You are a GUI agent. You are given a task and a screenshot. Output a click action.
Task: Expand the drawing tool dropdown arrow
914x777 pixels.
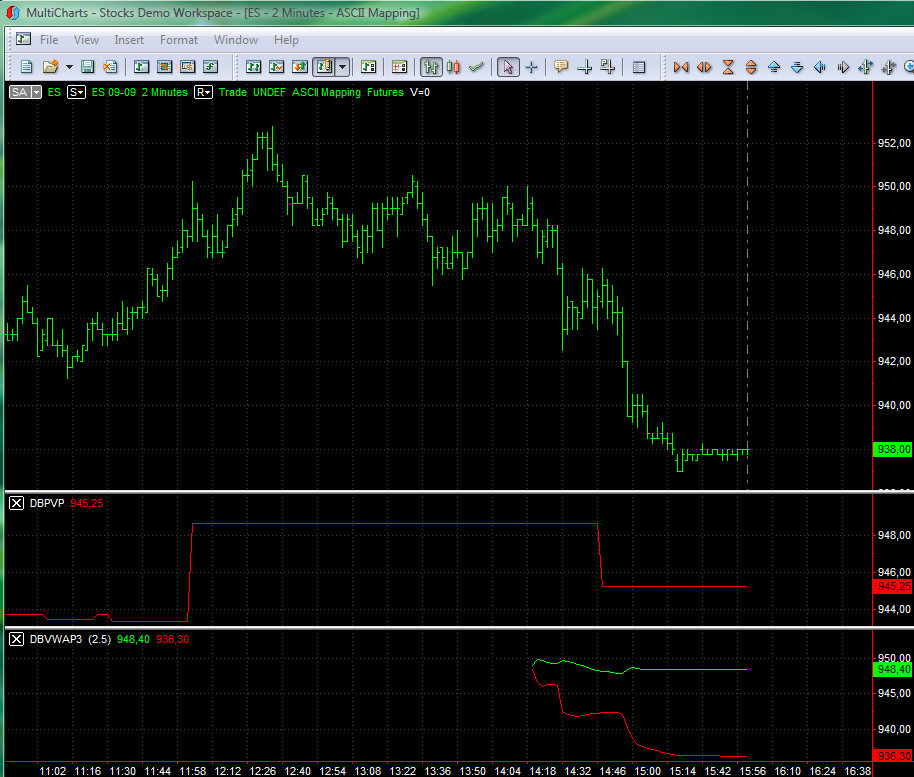[x=342, y=67]
